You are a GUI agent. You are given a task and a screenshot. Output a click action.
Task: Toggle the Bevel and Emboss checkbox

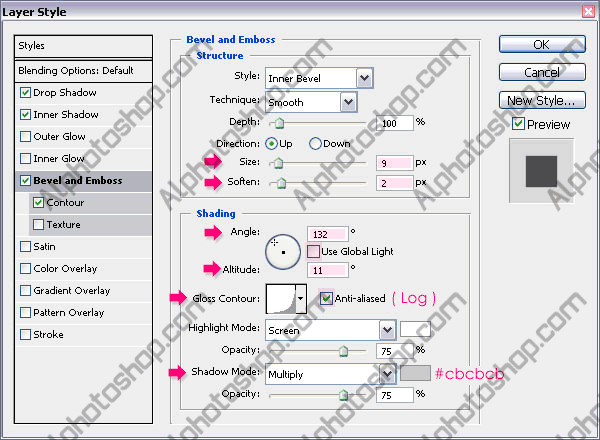coord(25,181)
